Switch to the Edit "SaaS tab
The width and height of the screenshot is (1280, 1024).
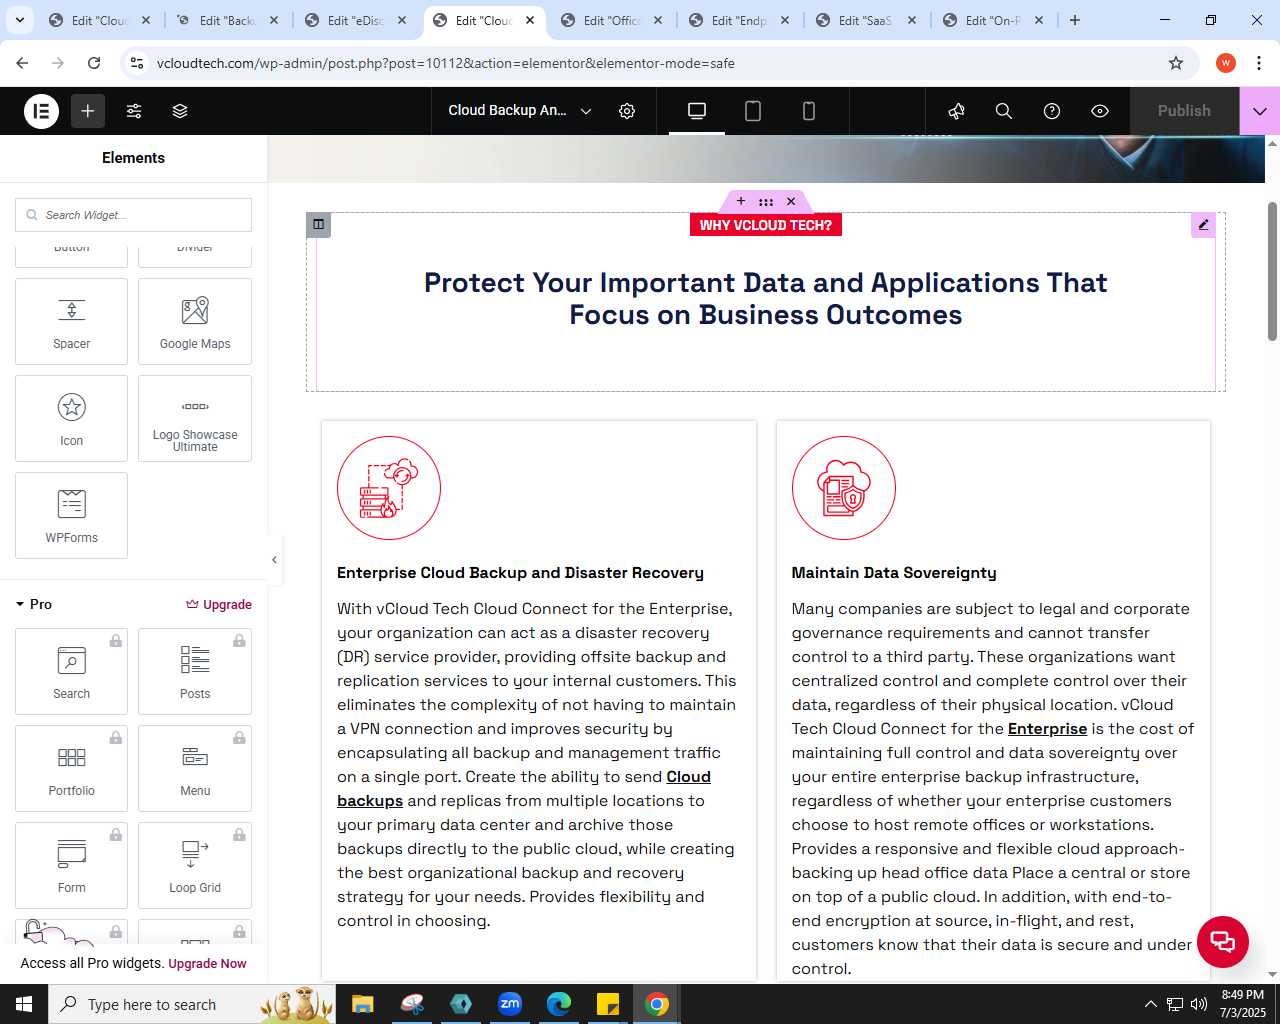click(866, 20)
